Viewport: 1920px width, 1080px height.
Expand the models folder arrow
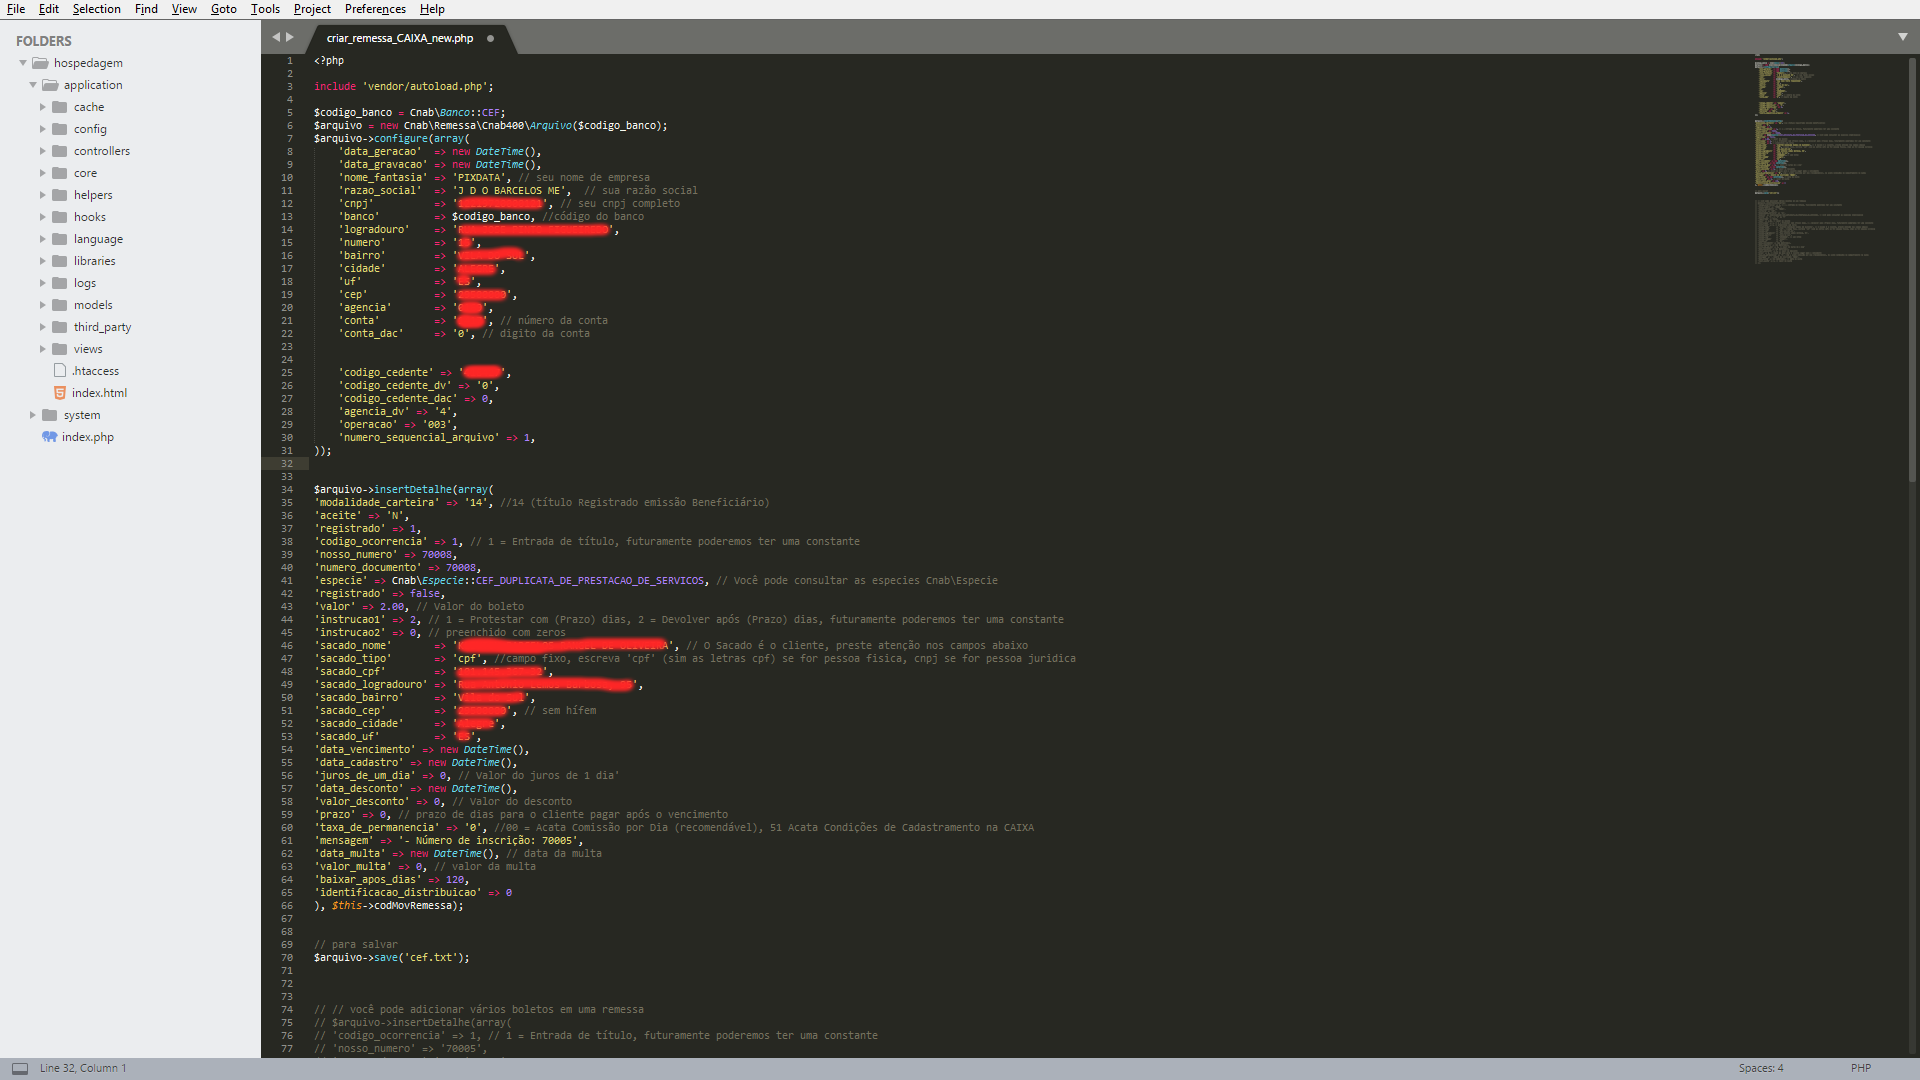tap(43, 305)
